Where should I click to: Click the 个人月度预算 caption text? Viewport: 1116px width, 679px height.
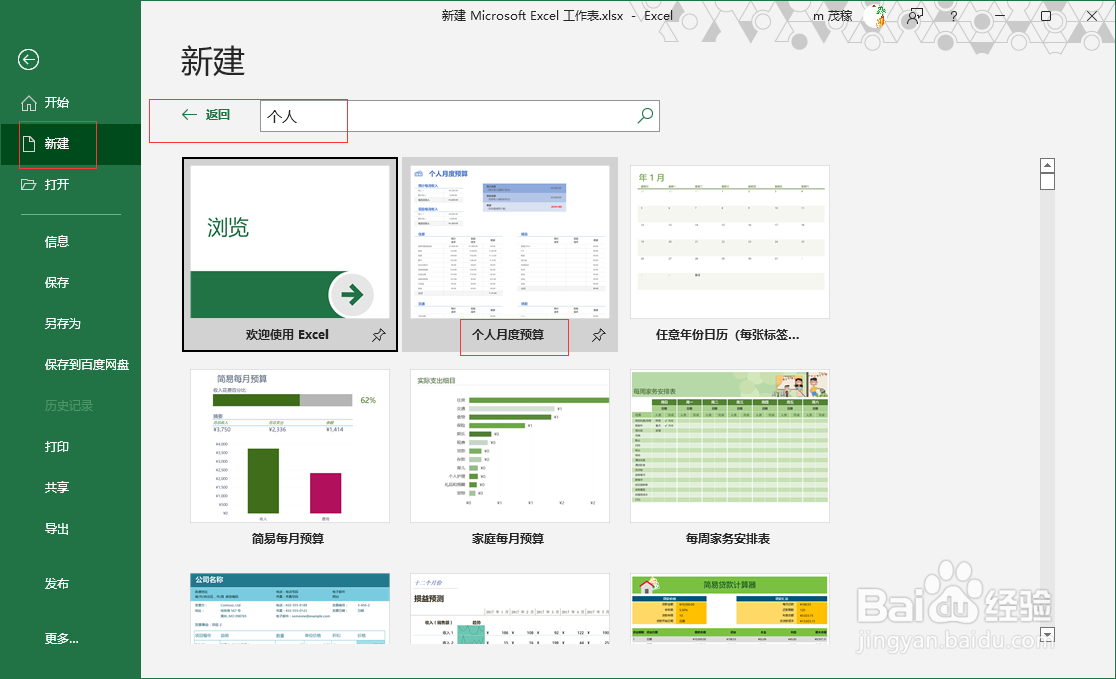coord(508,335)
